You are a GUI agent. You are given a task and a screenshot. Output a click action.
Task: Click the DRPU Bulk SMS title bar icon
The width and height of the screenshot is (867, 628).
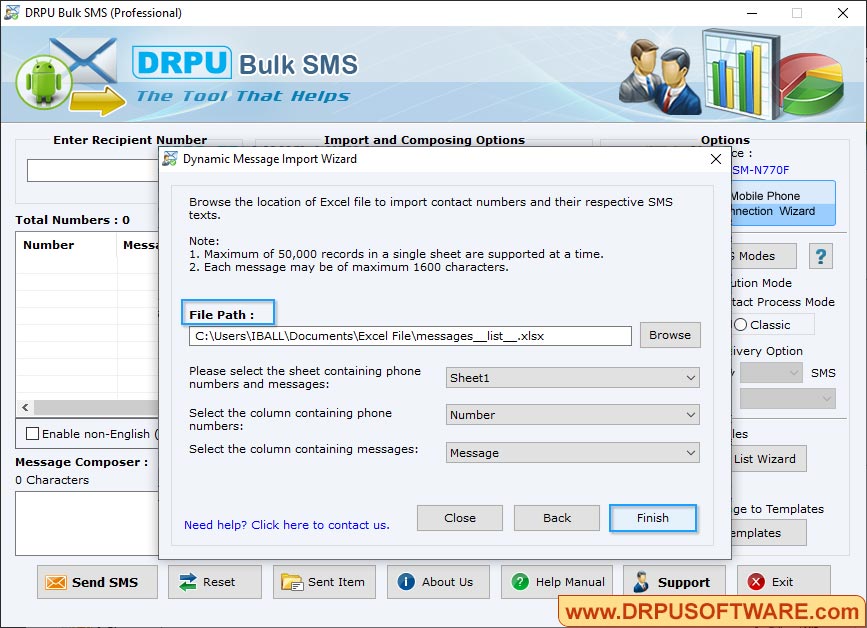click(10, 14)
